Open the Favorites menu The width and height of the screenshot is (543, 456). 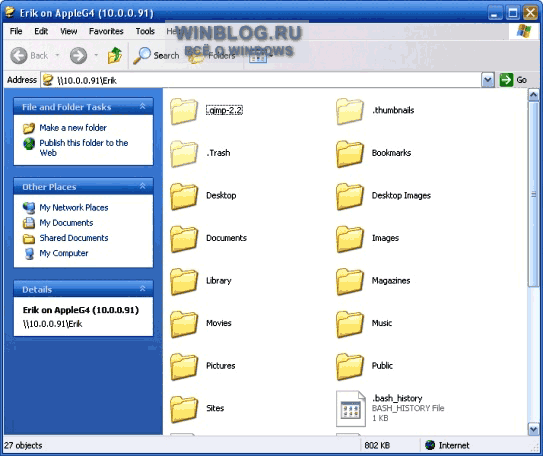(x=106, y=31)
